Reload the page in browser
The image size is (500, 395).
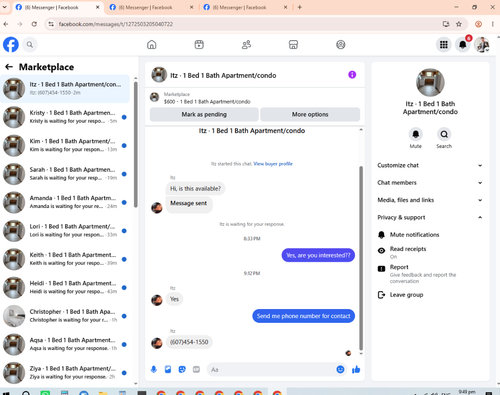(34, 24)
